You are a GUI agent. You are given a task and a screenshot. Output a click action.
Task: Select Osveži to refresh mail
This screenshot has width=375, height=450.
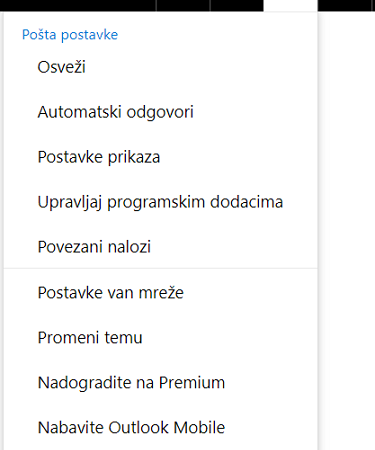point(161,67)
